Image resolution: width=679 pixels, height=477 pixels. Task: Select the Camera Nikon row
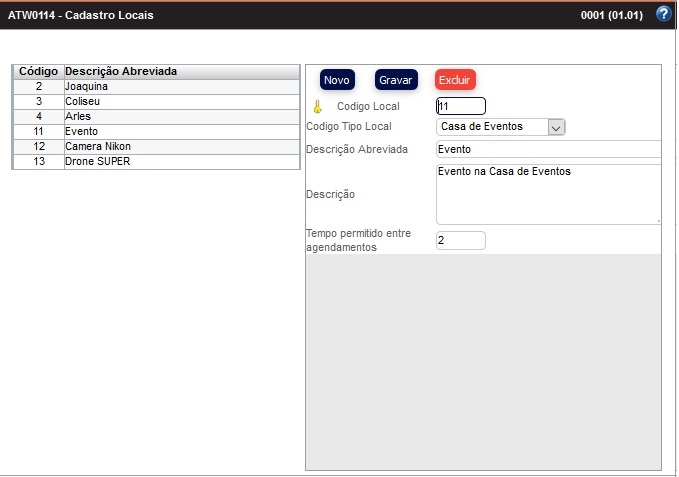point(156,147)
